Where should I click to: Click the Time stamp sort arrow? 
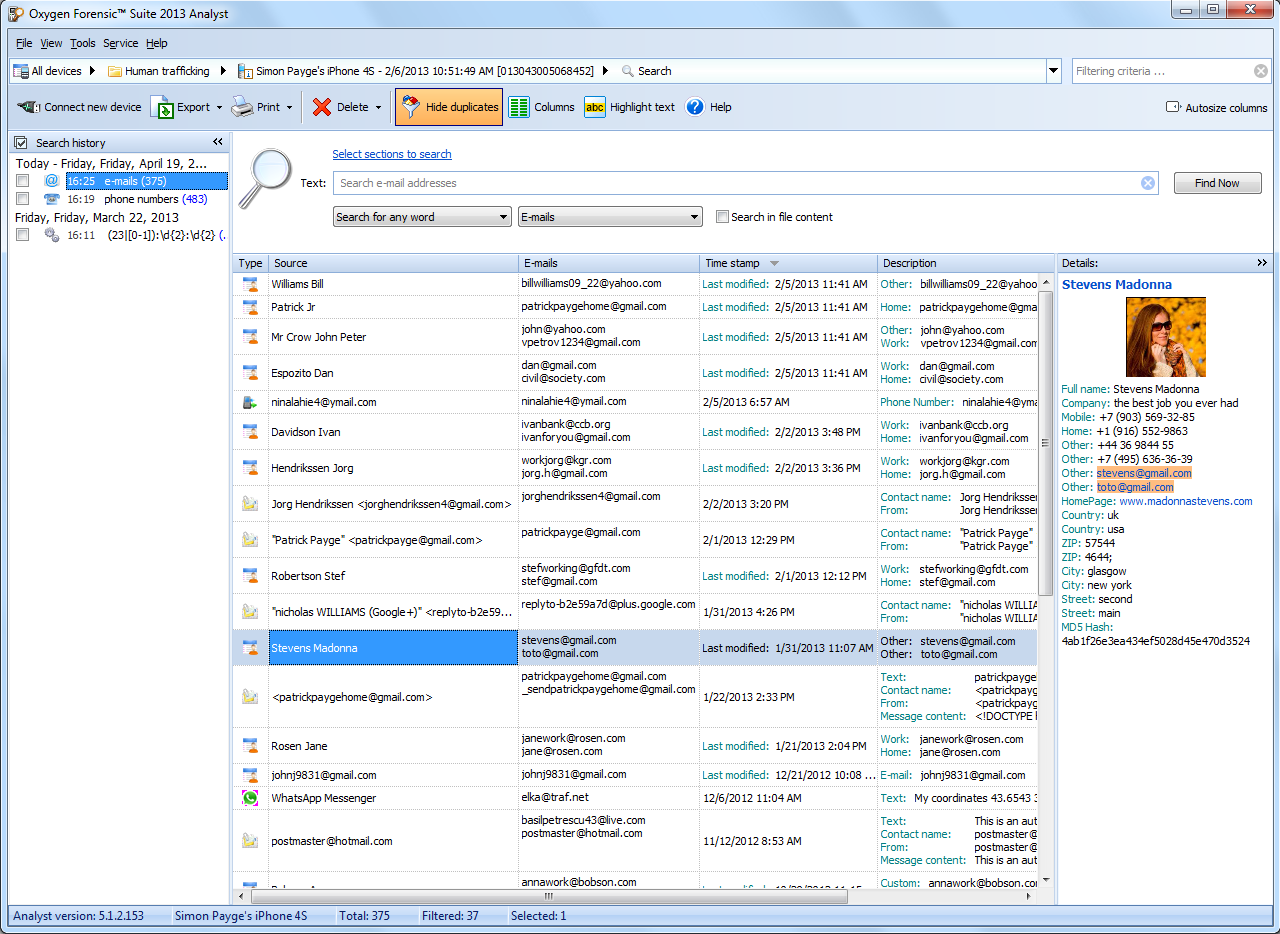coord(774,264)
